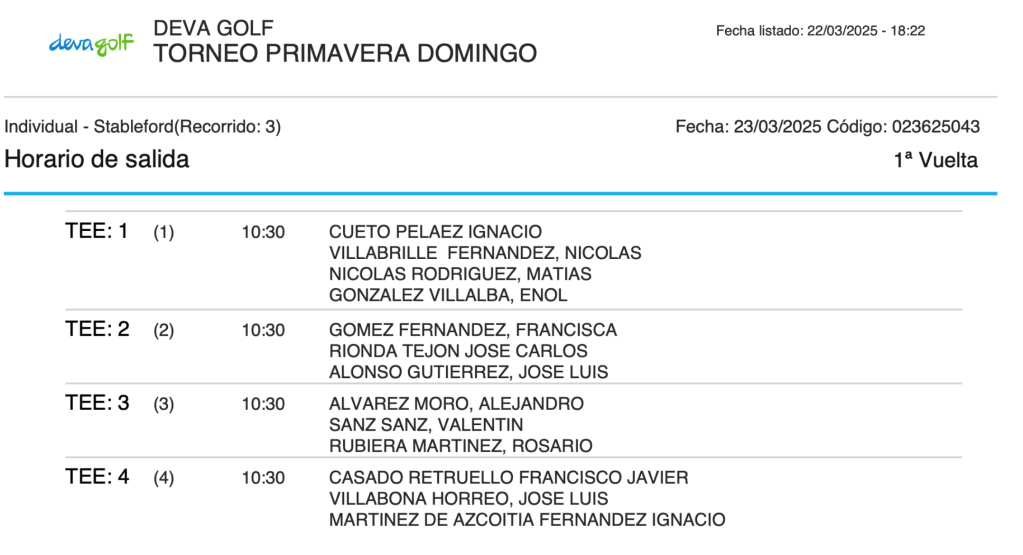1023x555 pixels.
Task: Click the TEE: 4 label
Action: [x=97, y=477]
